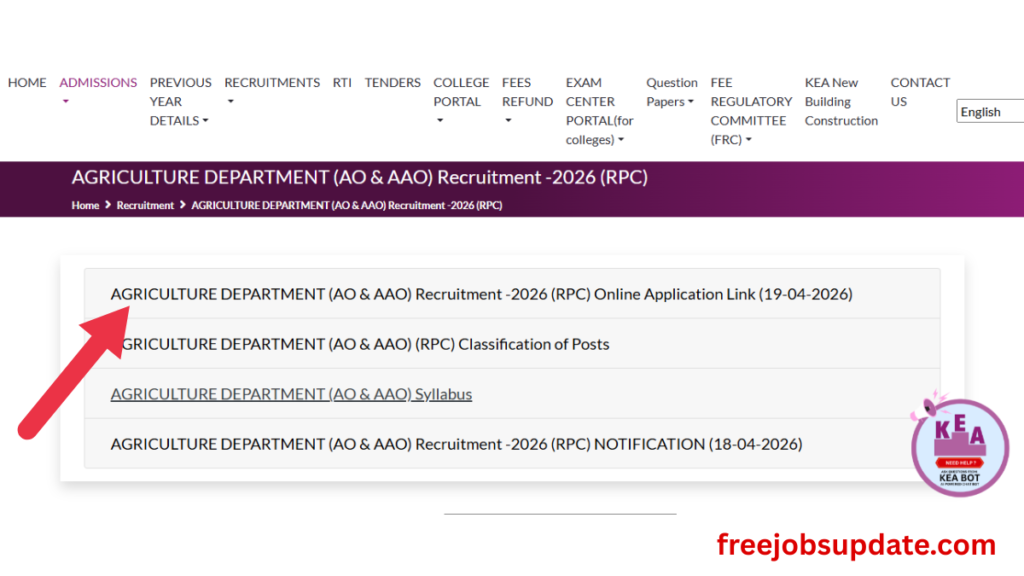Image resolution: width=1024 pixels, height=576 pixels.
Task: Go to the TENDERS page
Action: point(392,83)
